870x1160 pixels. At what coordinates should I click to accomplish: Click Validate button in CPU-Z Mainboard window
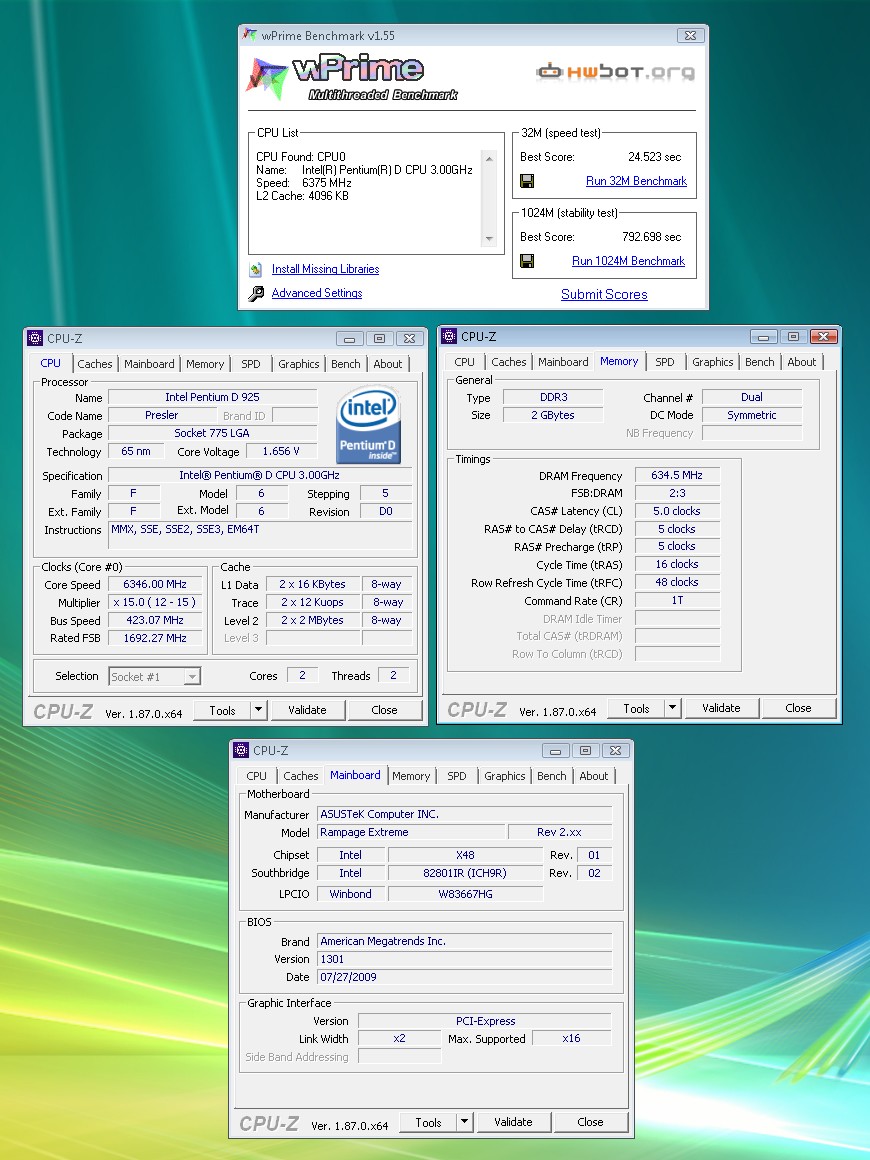click(513, 1122)
